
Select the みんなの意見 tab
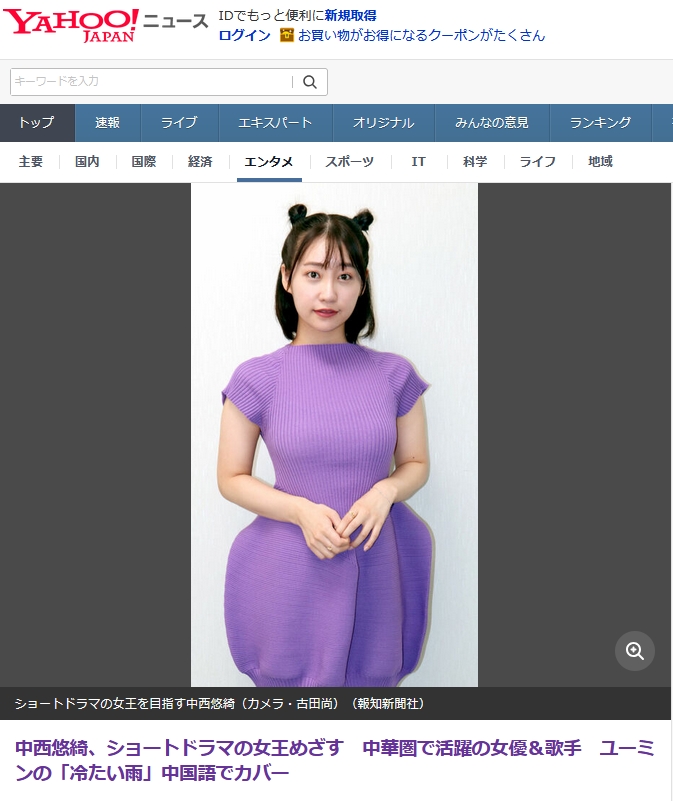pyautogui.click(x=492, y=123)
